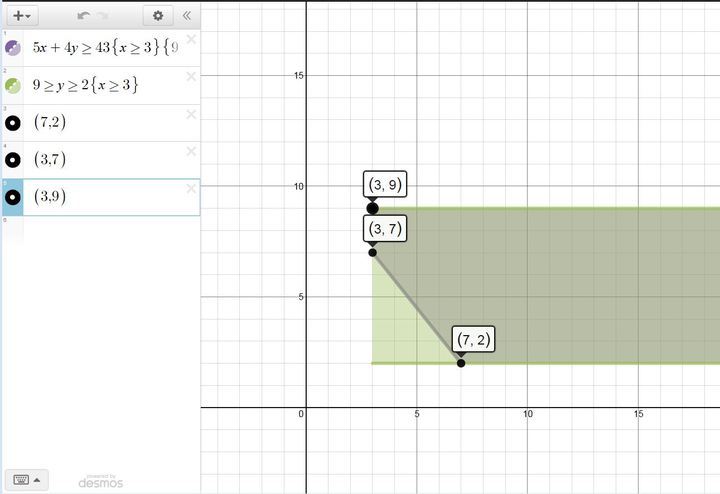Delete the 5x+4y≥43 expression
The image size is (720, 494).
(190, 39)
